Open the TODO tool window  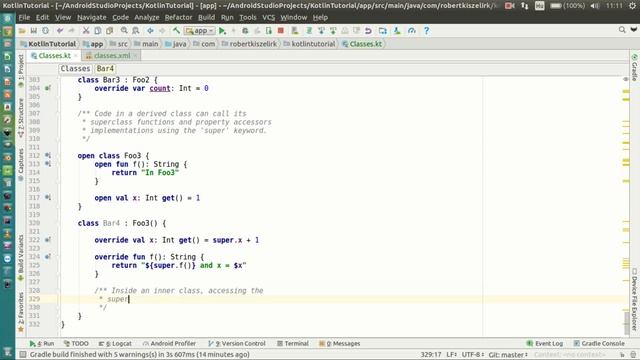76,344
